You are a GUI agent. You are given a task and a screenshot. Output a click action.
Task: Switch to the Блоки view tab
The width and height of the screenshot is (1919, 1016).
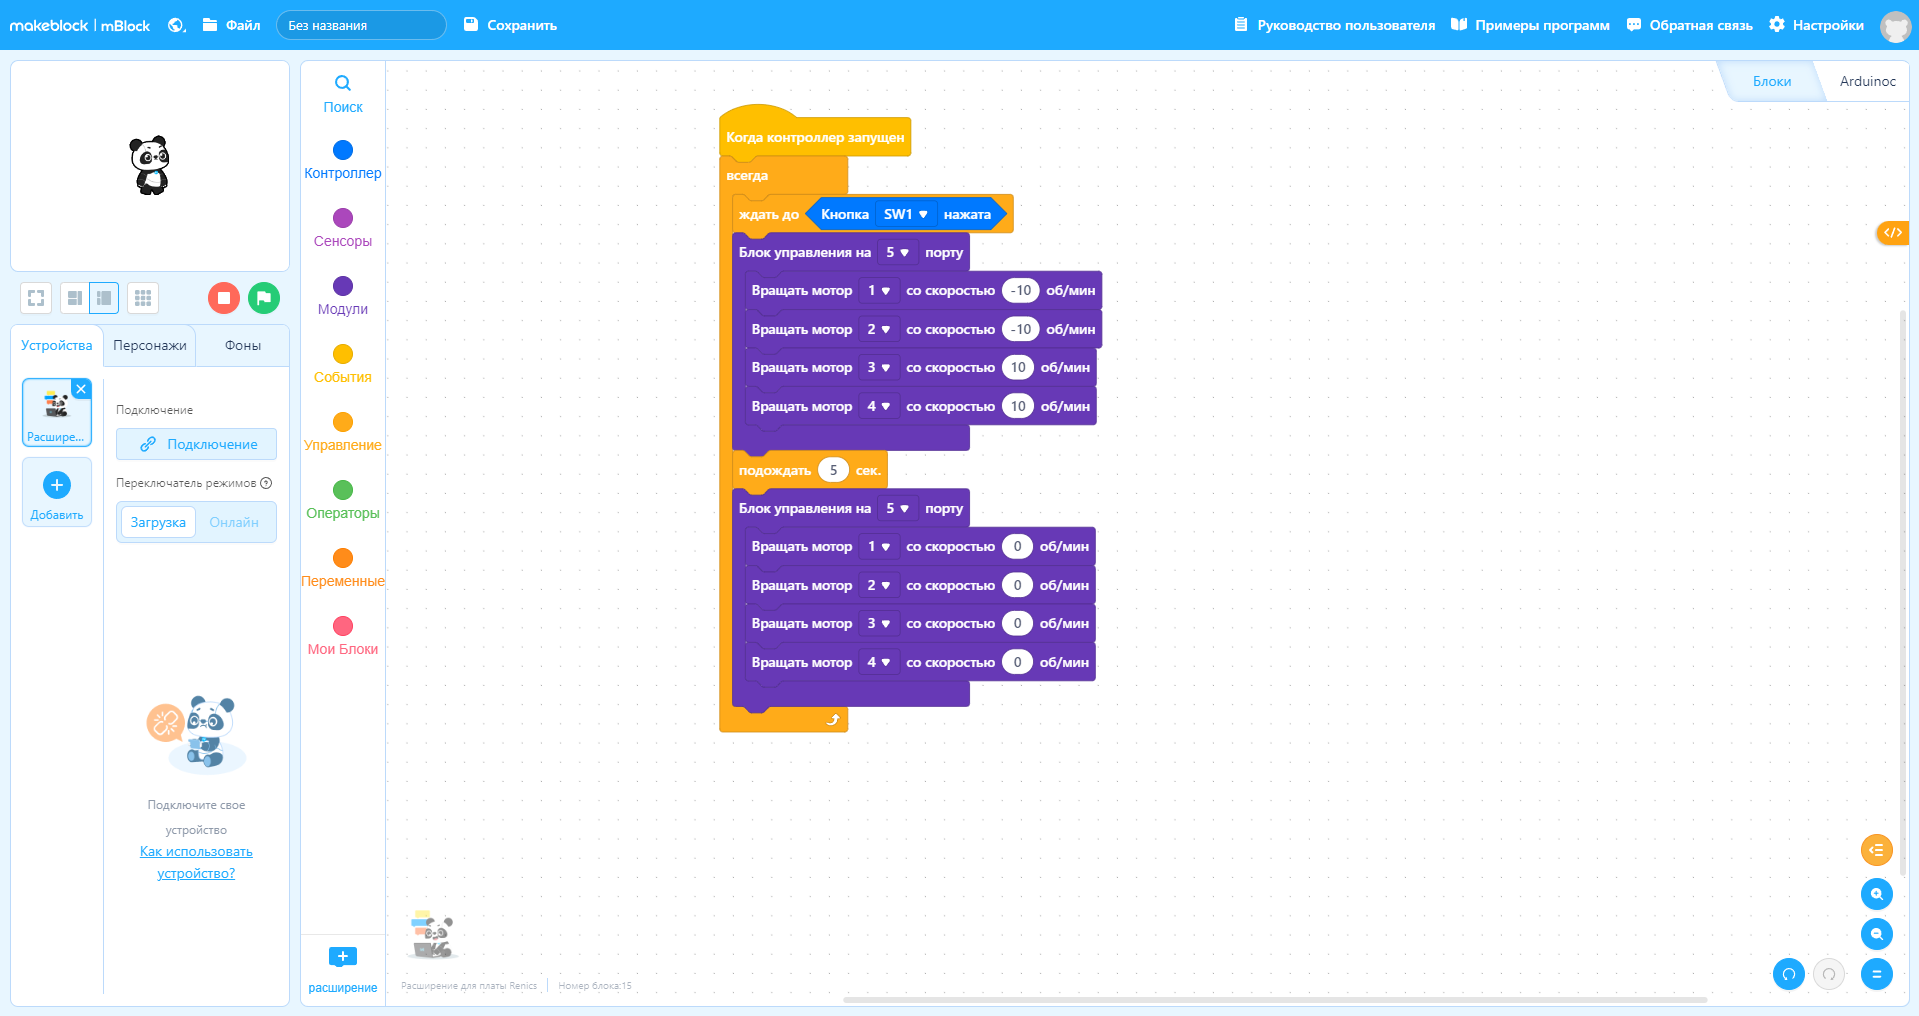[1771, 81]
